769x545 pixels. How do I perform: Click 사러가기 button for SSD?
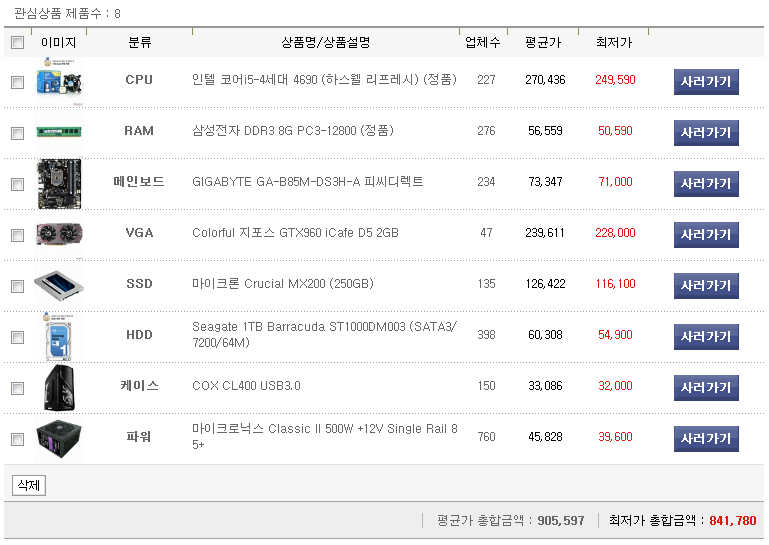point(706,285)
